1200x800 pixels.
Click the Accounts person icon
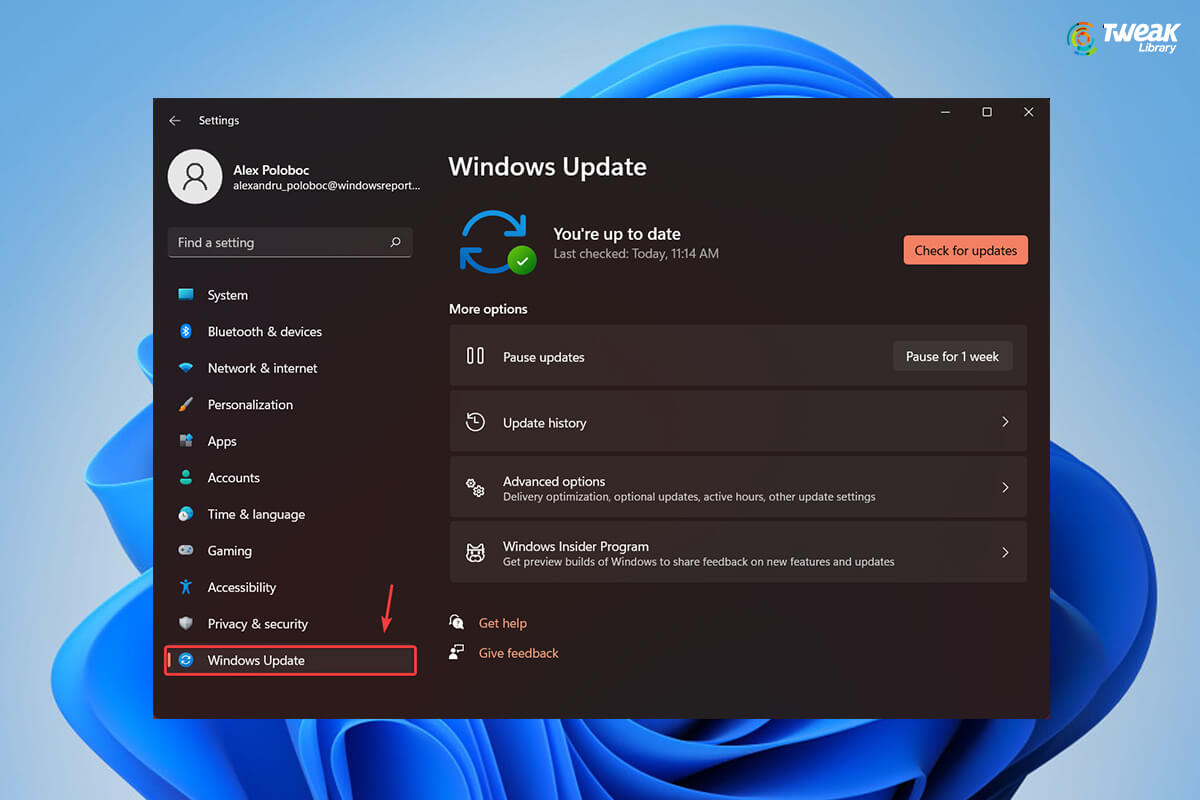click(186, 477)
